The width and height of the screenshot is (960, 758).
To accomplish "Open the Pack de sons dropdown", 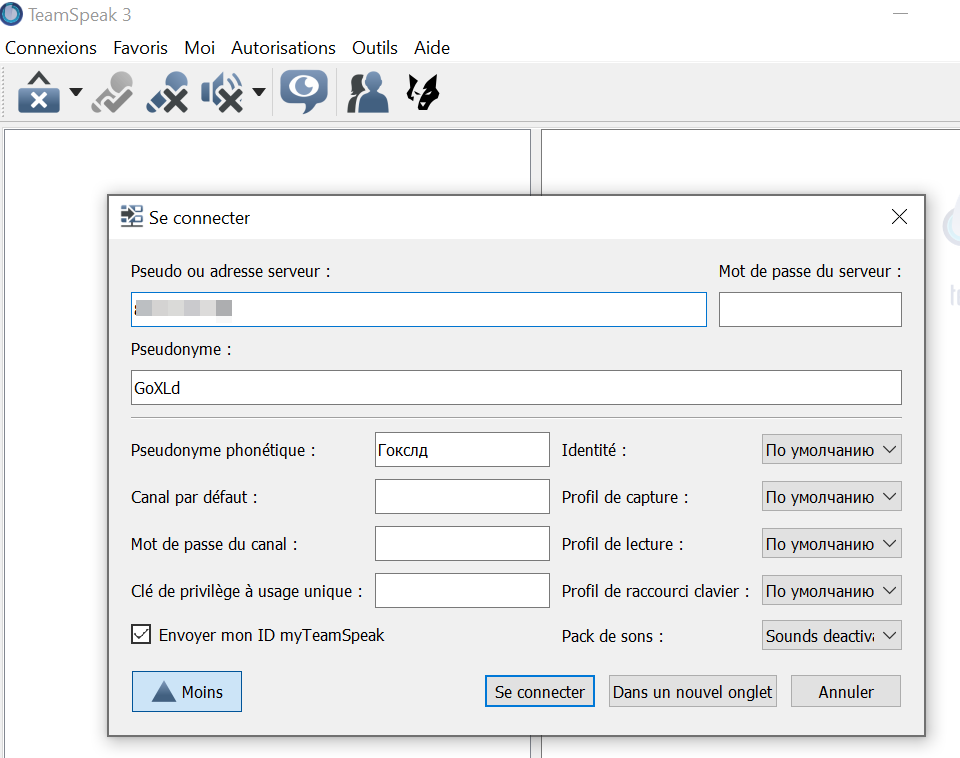I will click(831, 636).
